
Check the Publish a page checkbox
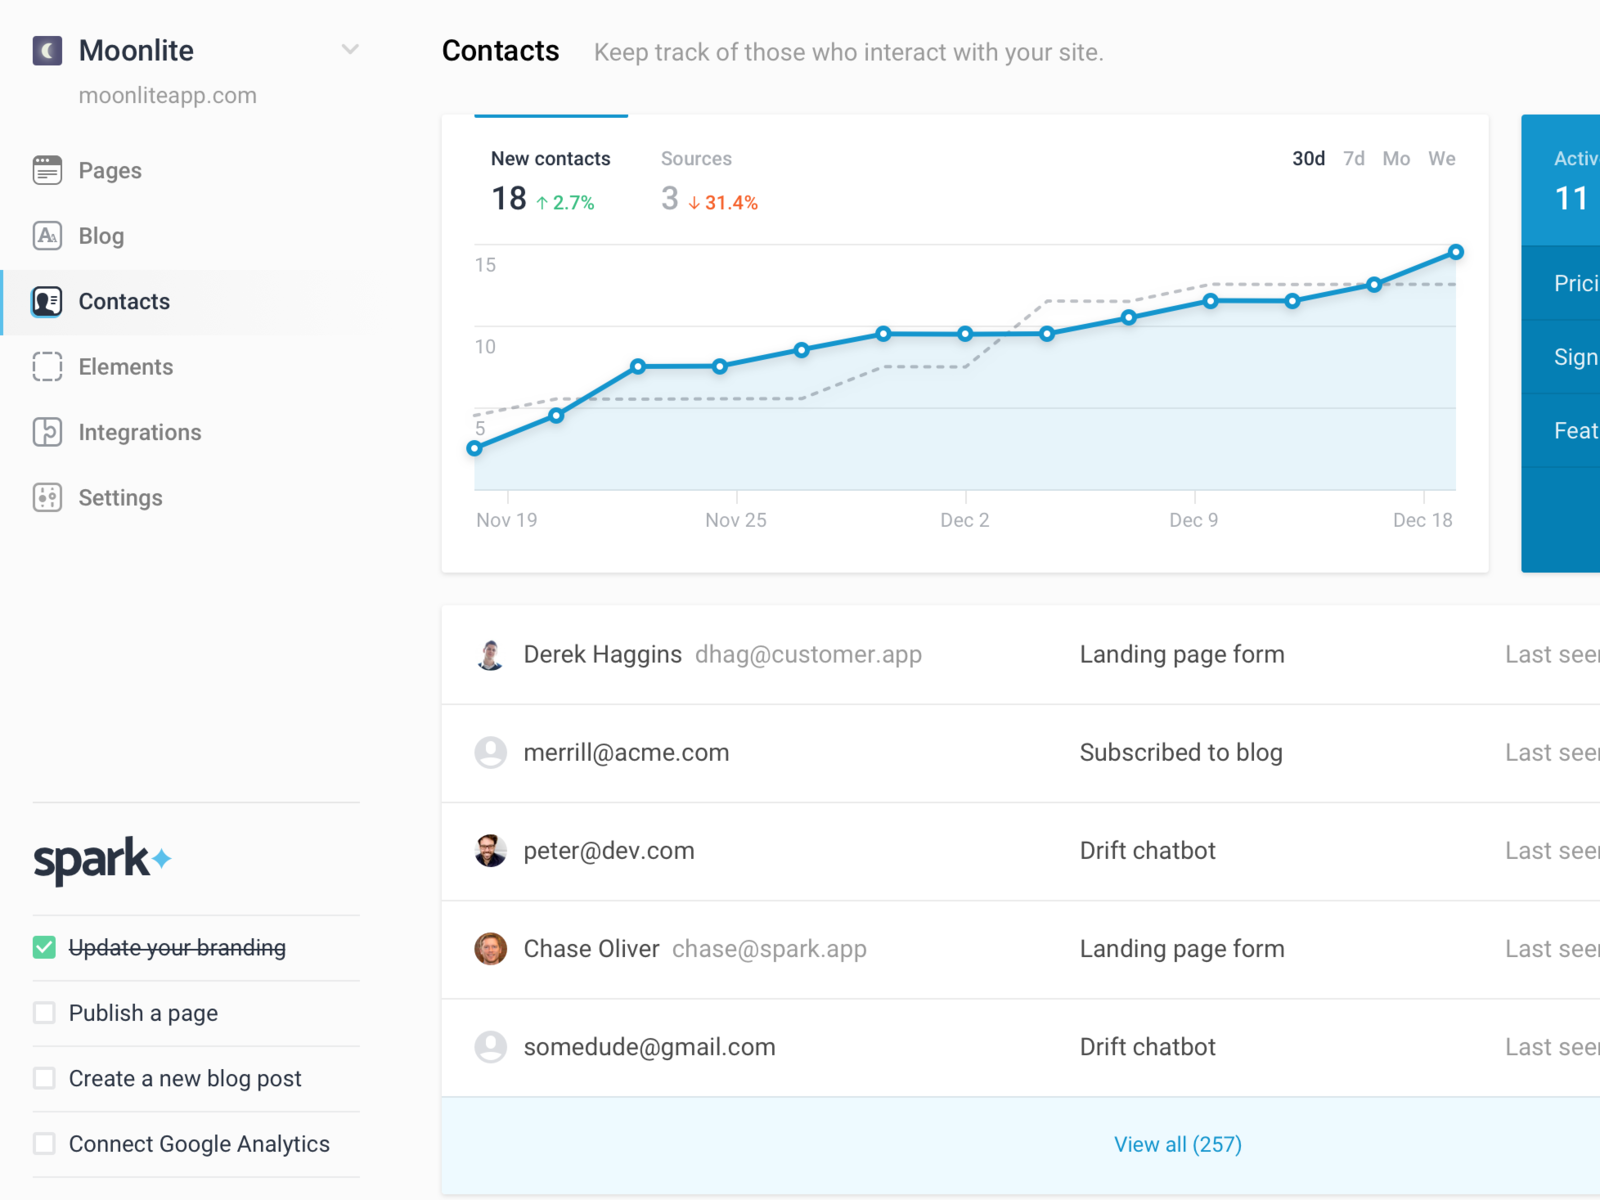point(44,1013)
